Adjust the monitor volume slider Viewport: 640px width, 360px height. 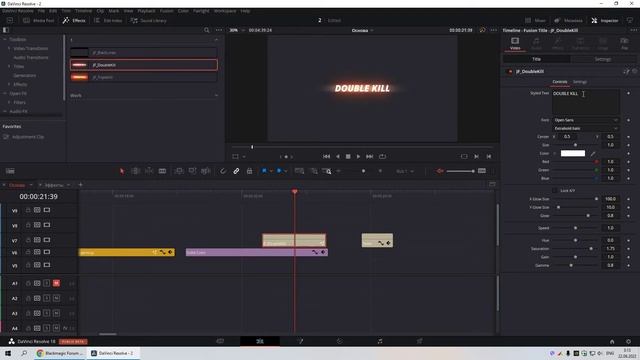460,171
